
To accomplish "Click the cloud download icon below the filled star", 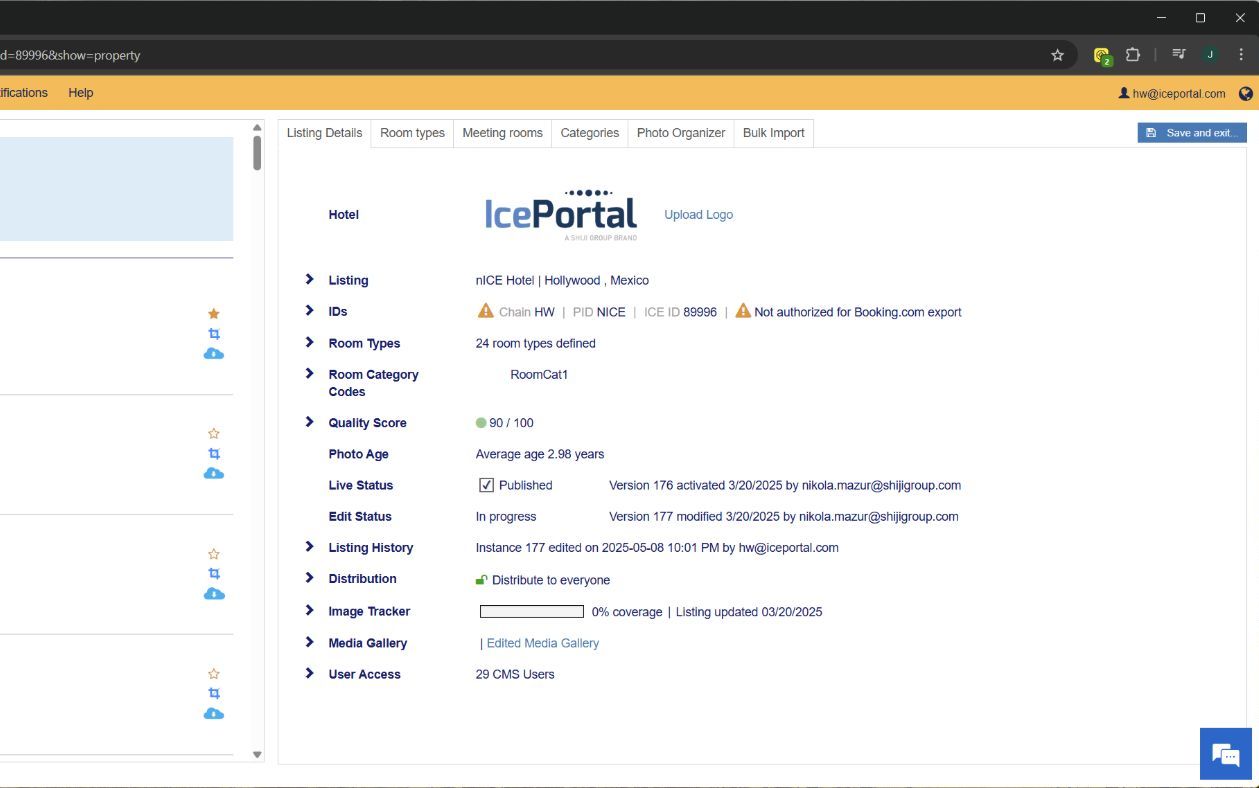I will pos(213,354).
